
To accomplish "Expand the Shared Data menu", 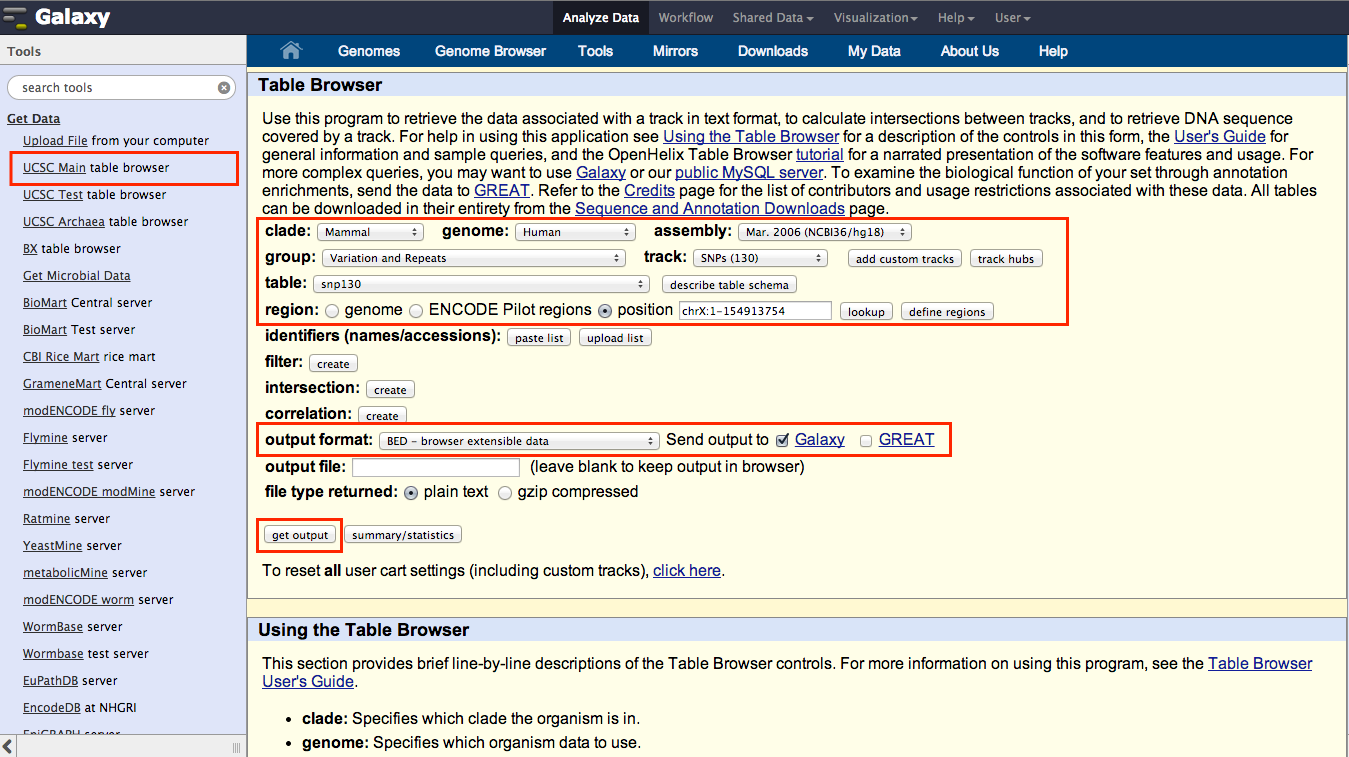I will 772,18.
